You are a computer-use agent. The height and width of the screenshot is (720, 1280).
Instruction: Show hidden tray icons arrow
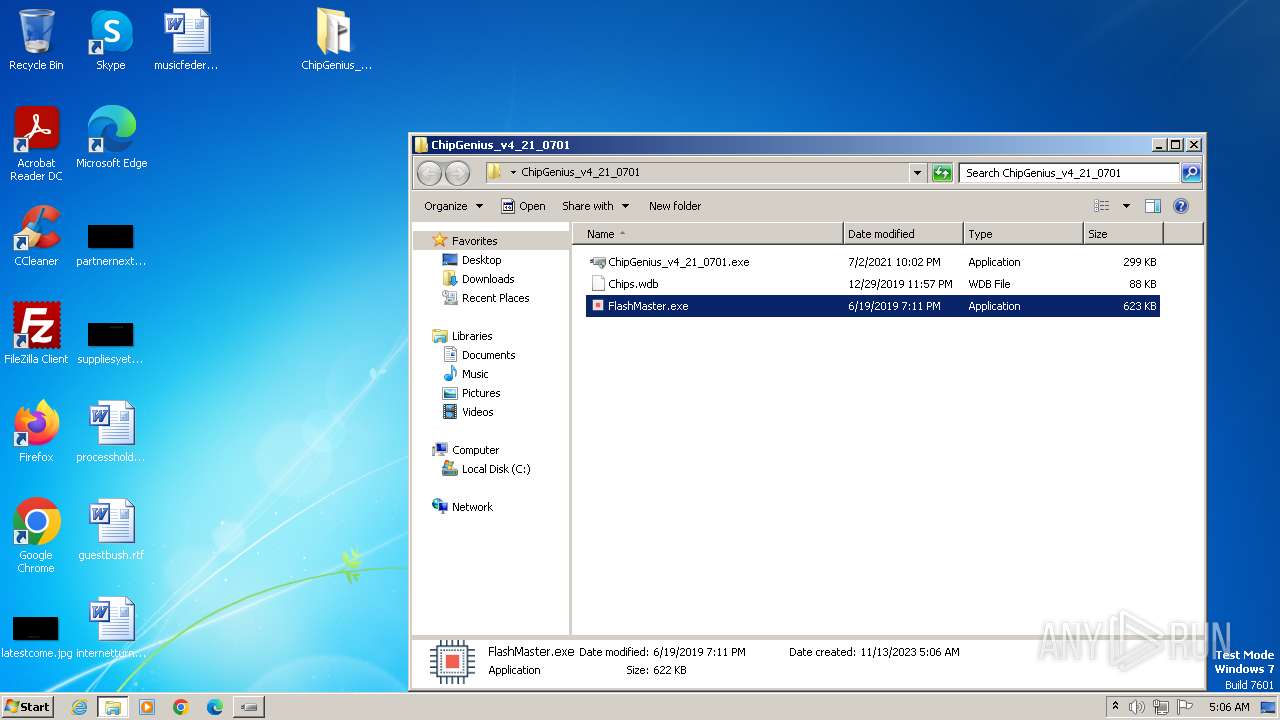click(x=1115, y=707)
